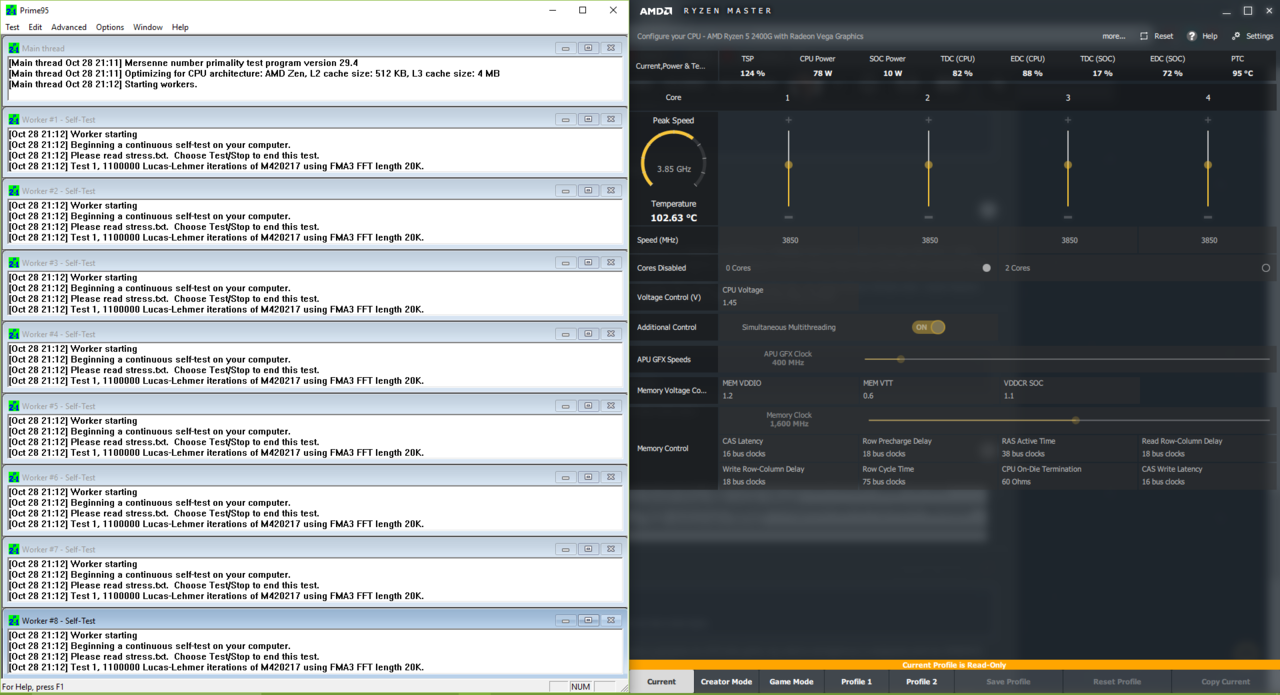Click the Temperature 102.63 °C reading
The width and height of the screenshot is (1280, 695).
point(674,218)
